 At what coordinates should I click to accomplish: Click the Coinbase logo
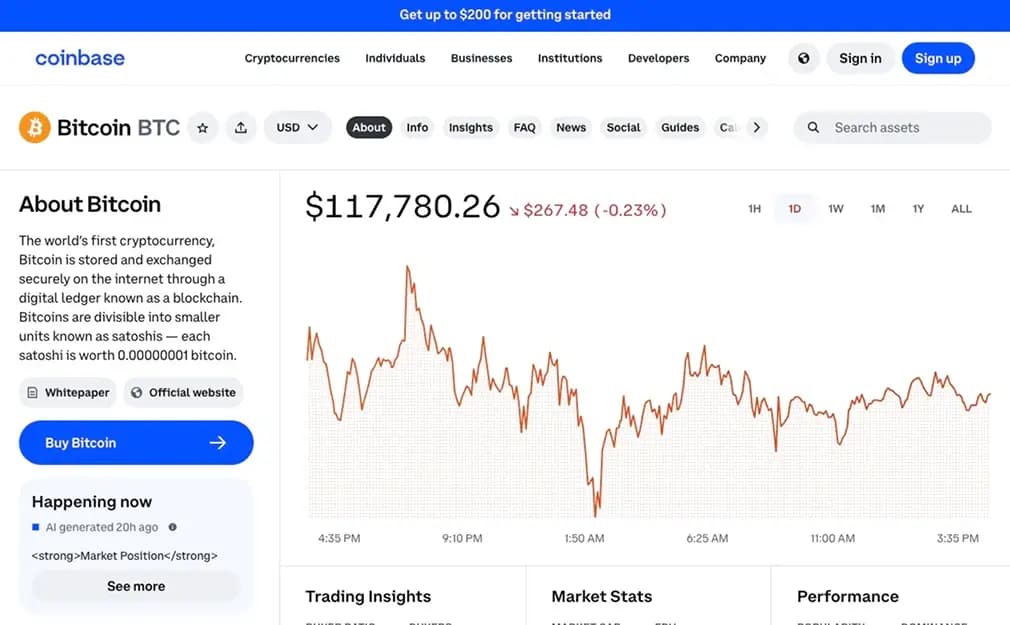80,58
